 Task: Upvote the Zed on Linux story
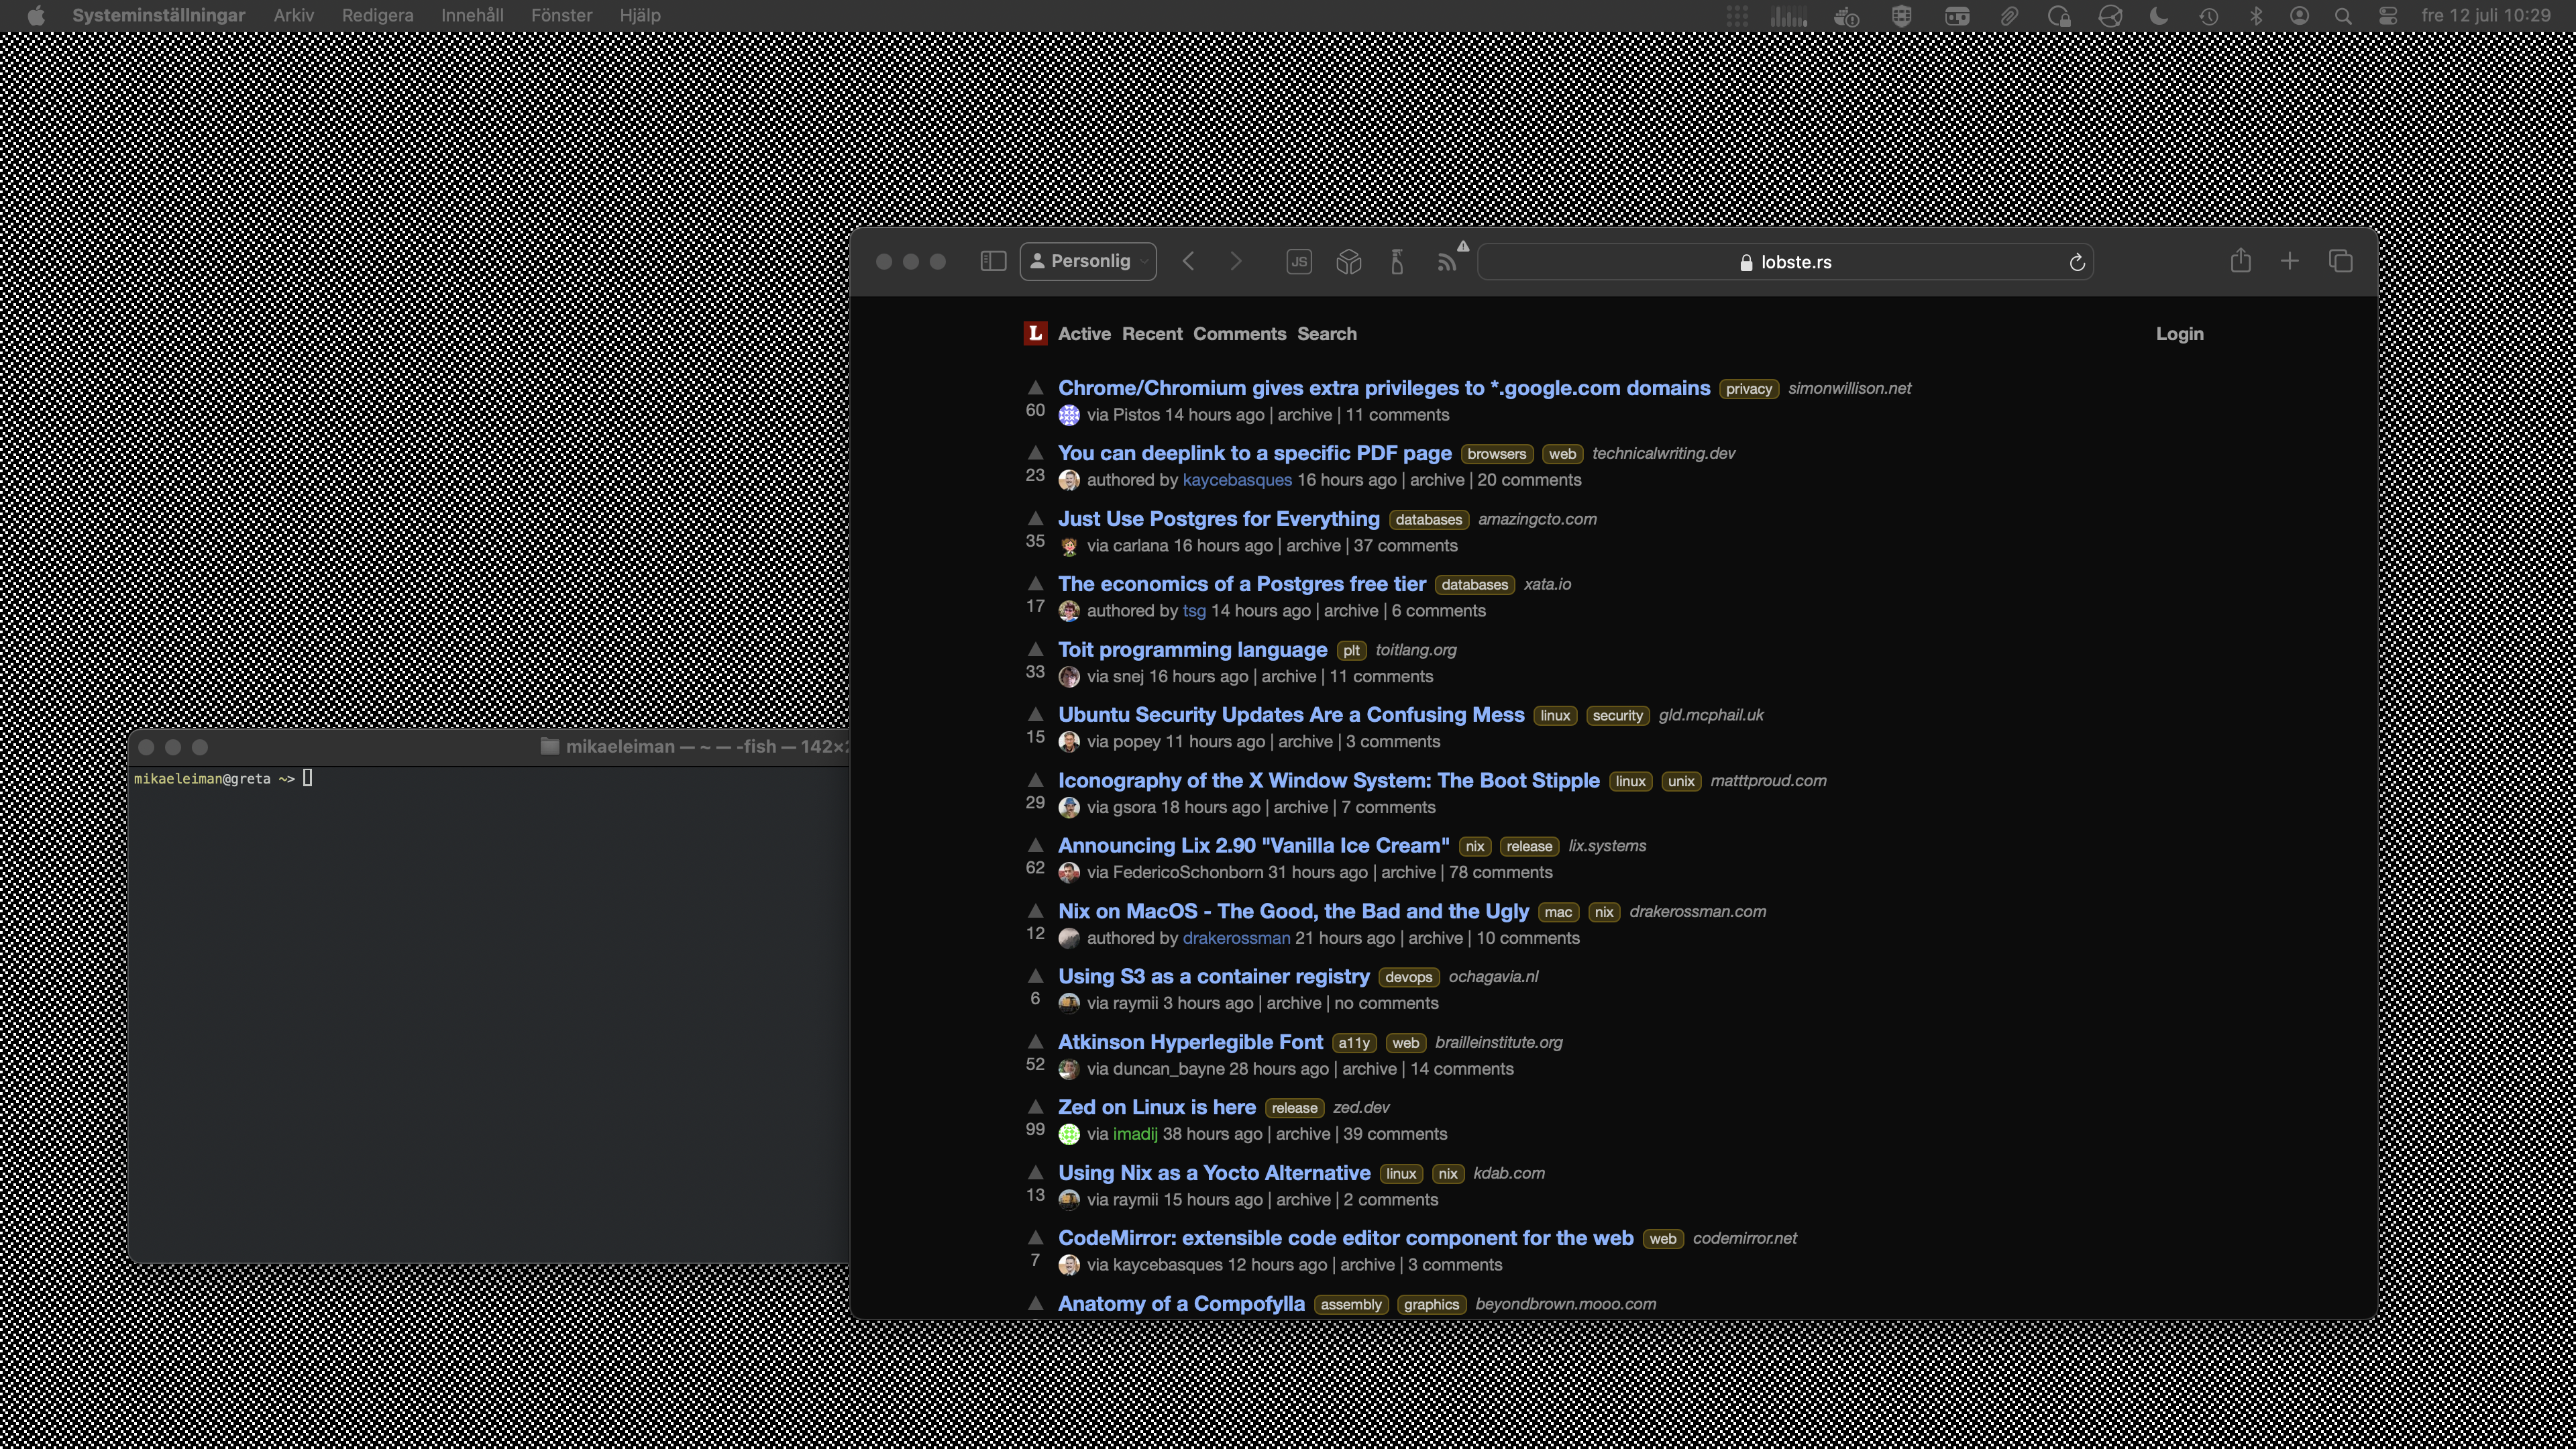[x=1035, y=1106]
